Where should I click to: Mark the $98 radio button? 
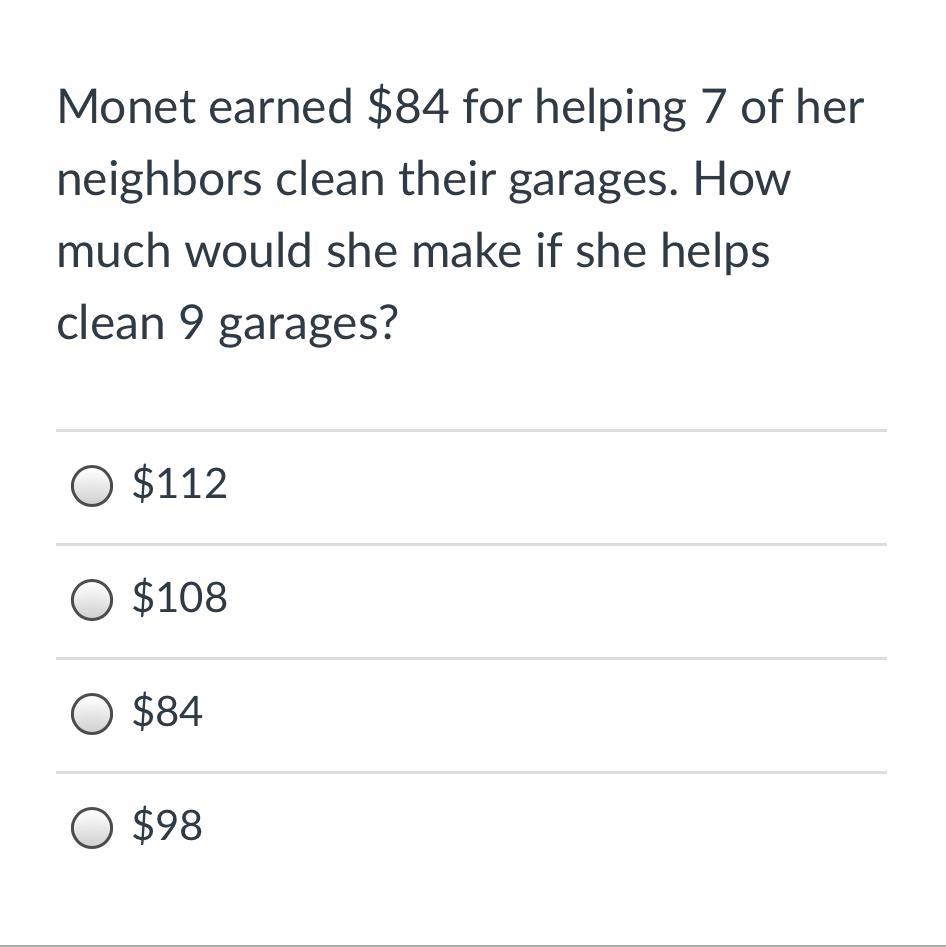coord(92,828)
